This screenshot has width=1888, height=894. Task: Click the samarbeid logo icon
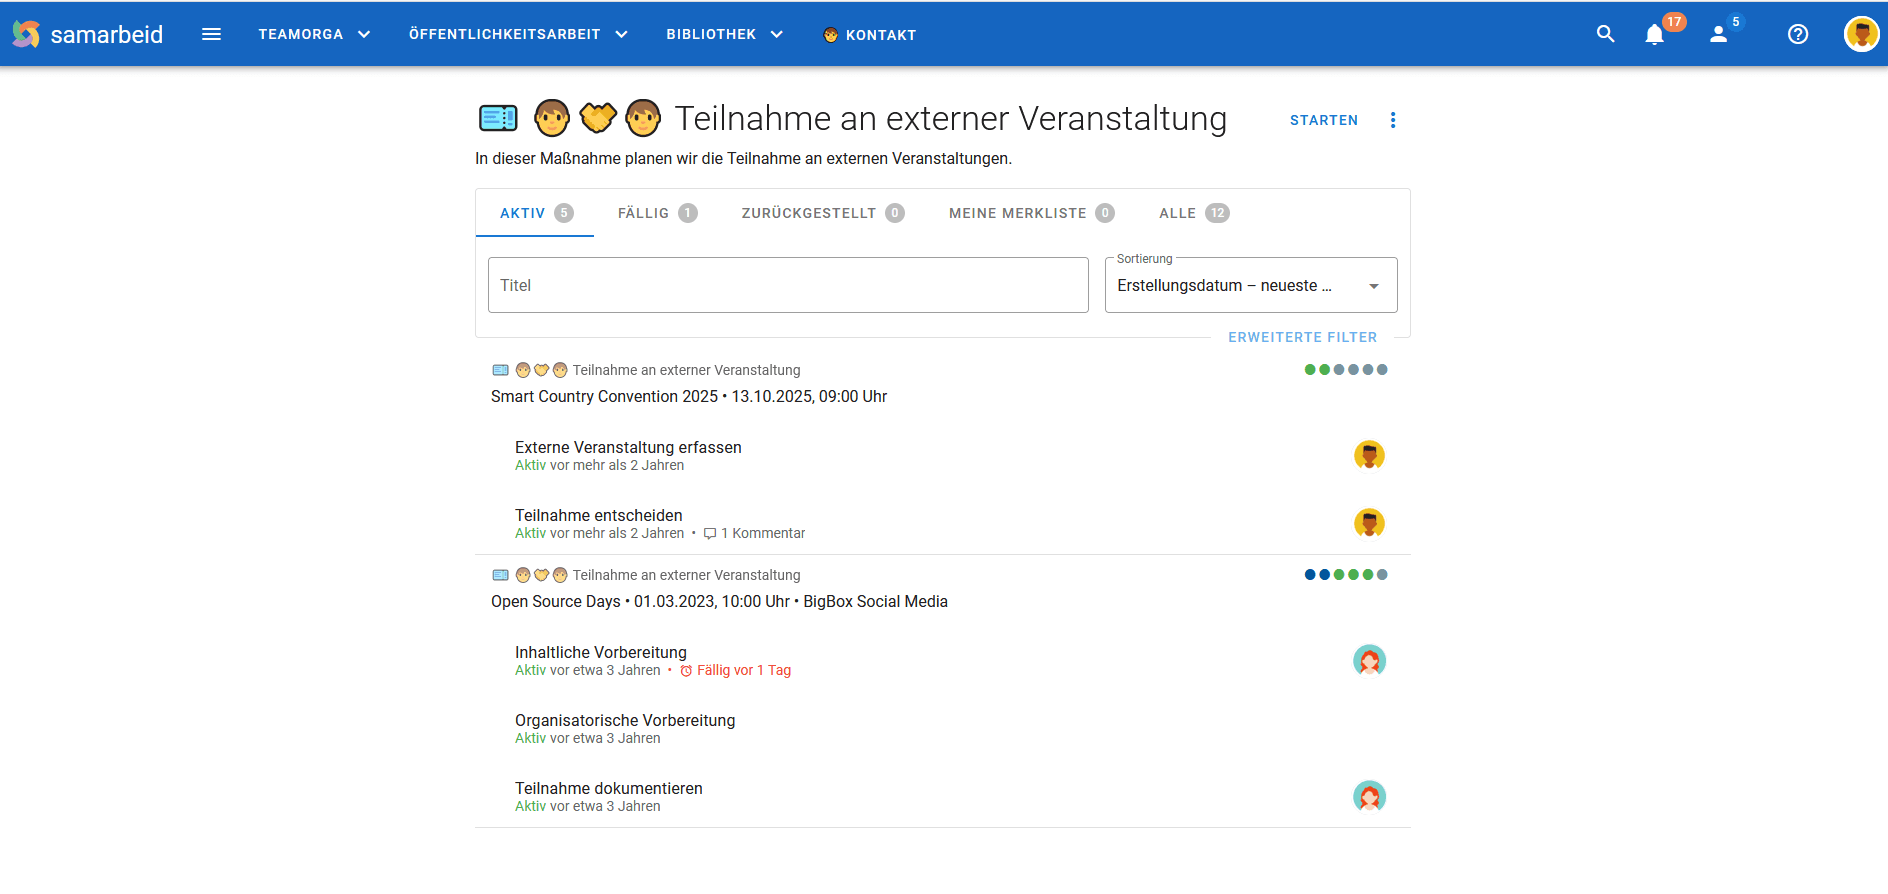(x=26, y=34)
